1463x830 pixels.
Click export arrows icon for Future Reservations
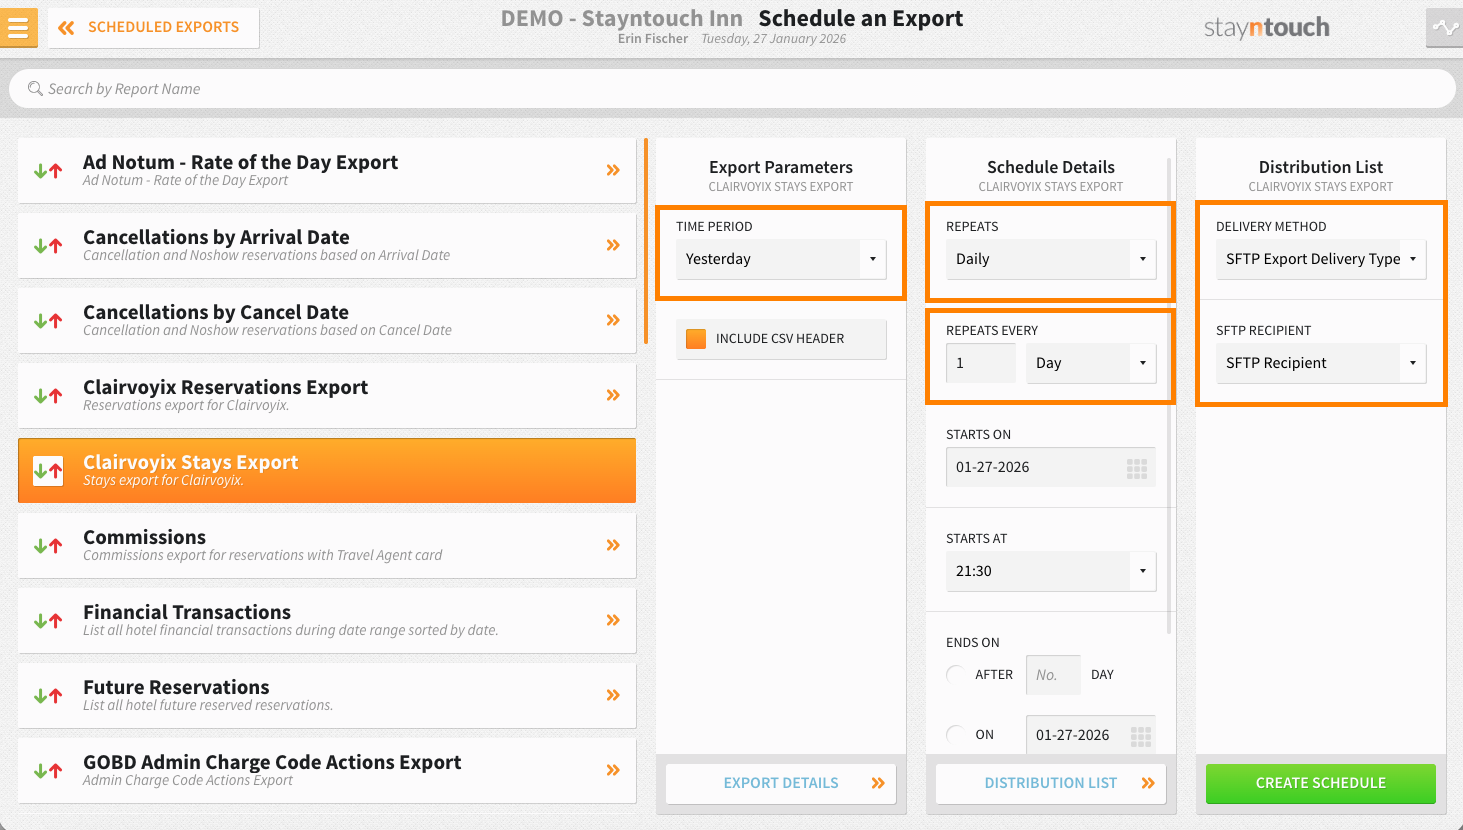click(x=48, y=696)
